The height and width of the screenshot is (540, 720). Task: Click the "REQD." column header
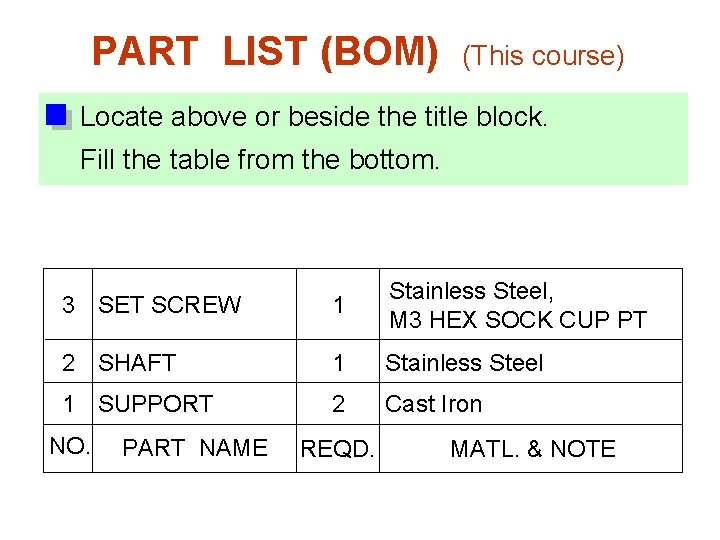click(x=338, y=450)
